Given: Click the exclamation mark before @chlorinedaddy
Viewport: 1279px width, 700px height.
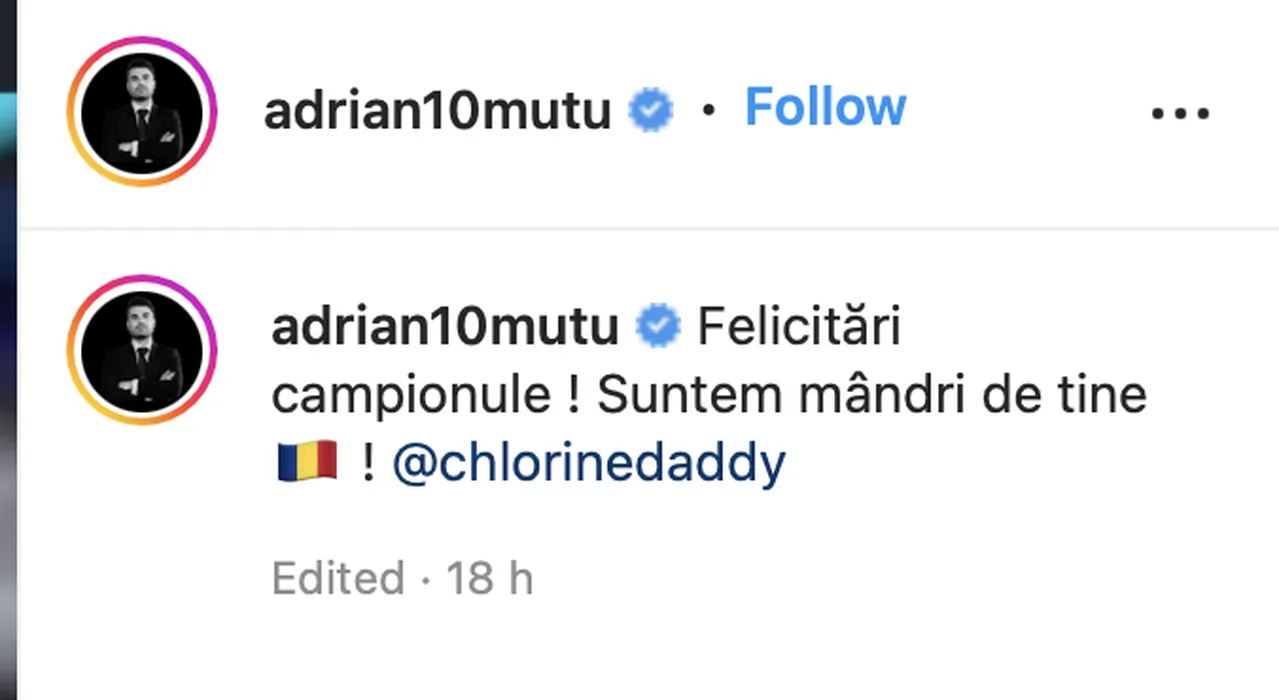Looking at the screenshot, I should pyautogui.click(x=368, y=465).
